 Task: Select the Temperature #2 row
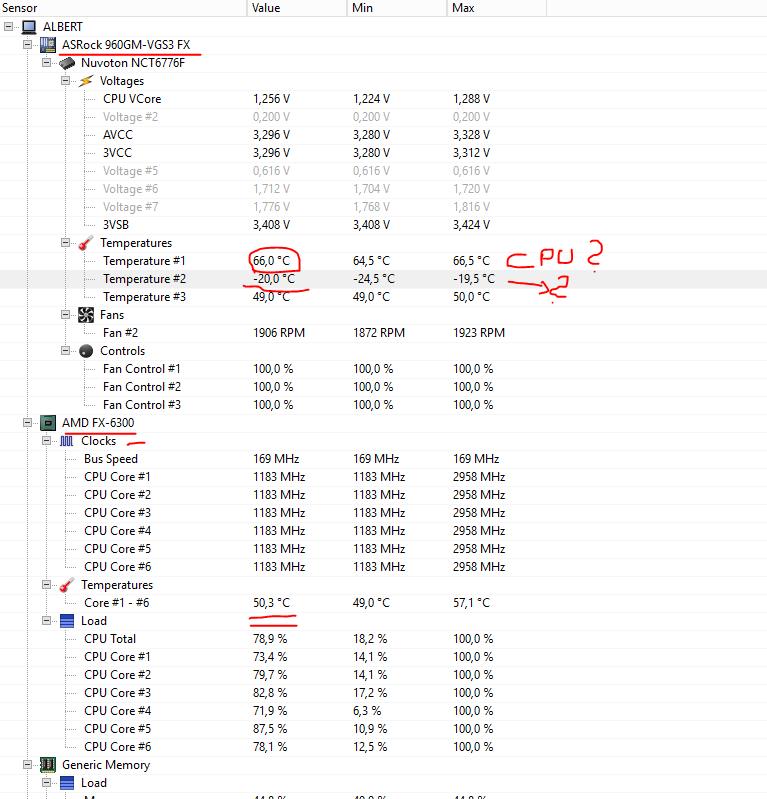[383, 279]
